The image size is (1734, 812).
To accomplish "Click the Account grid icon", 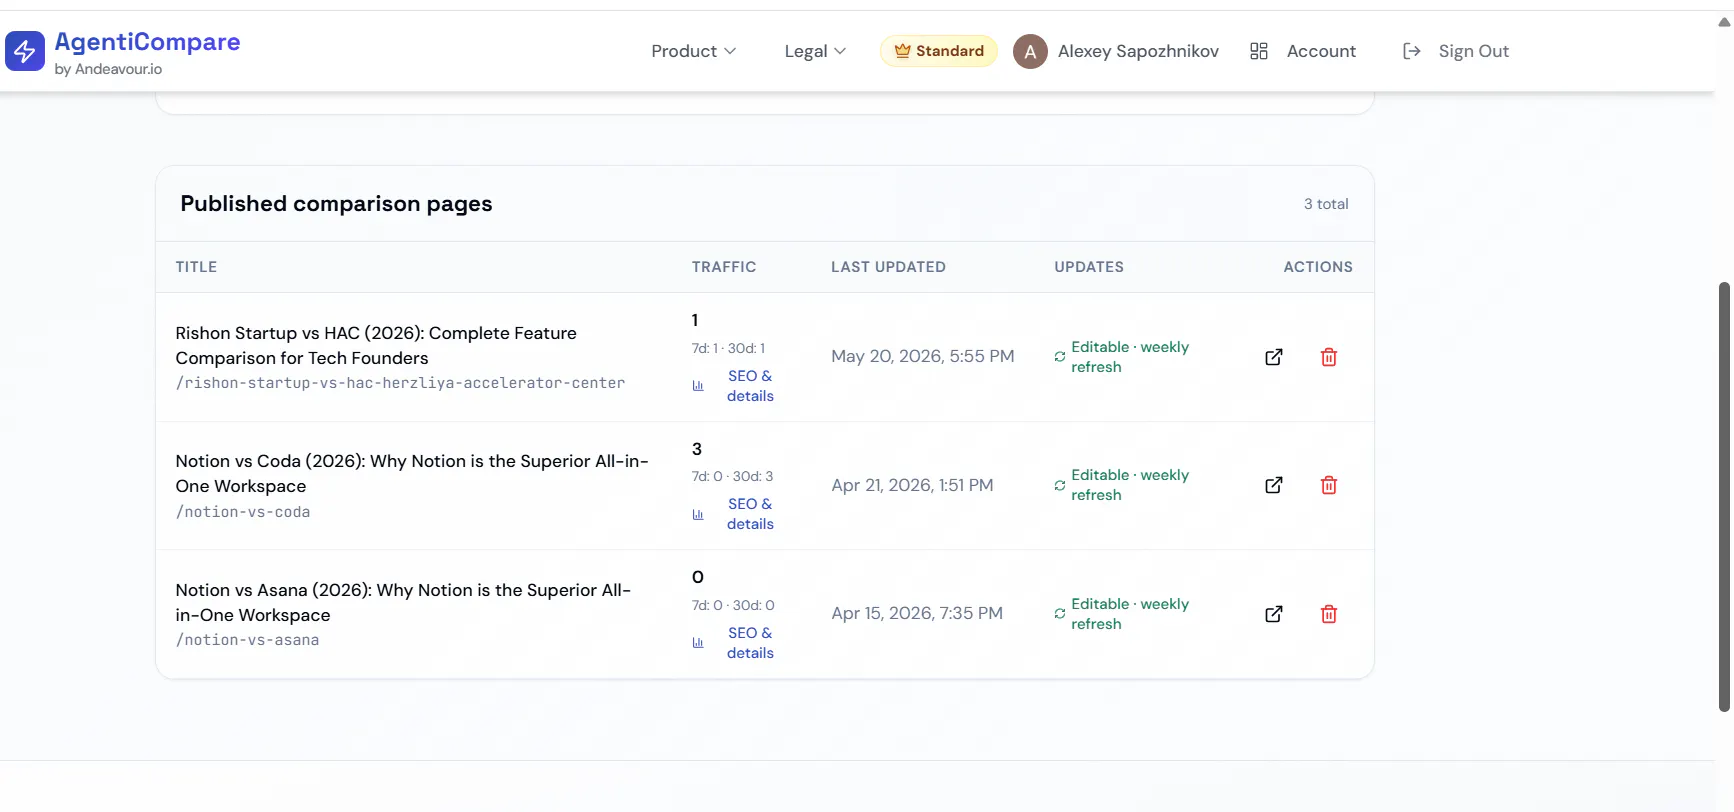I will coord(1259,51).
